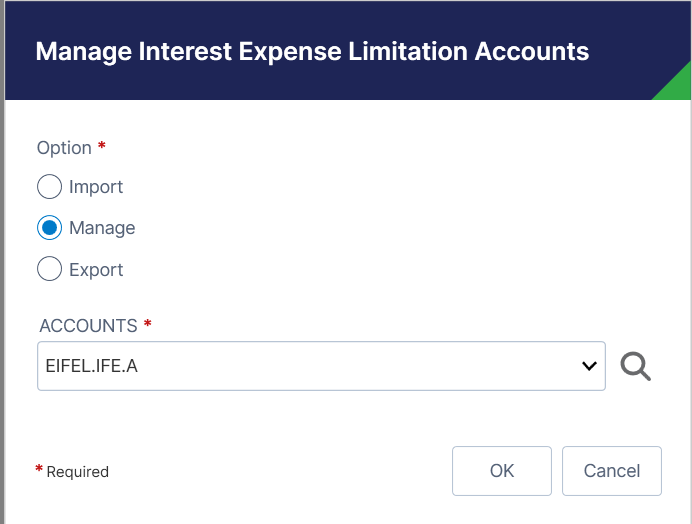Click the red asterisk next to Option
692x524 pixels.
point(101,147)
